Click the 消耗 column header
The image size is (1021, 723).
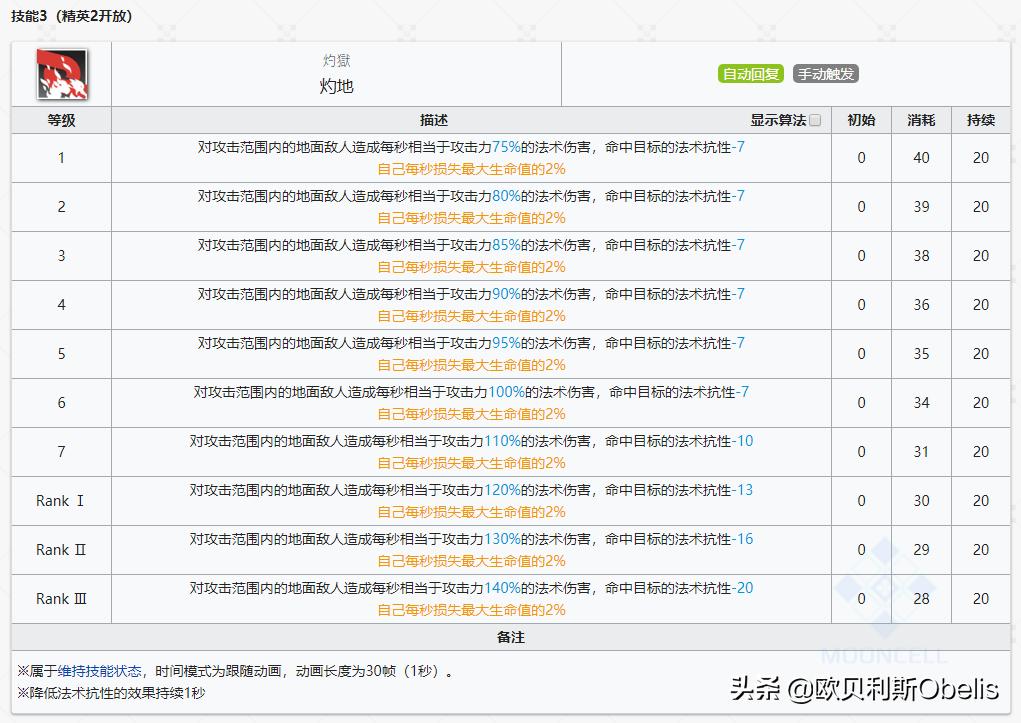[920, 119]
